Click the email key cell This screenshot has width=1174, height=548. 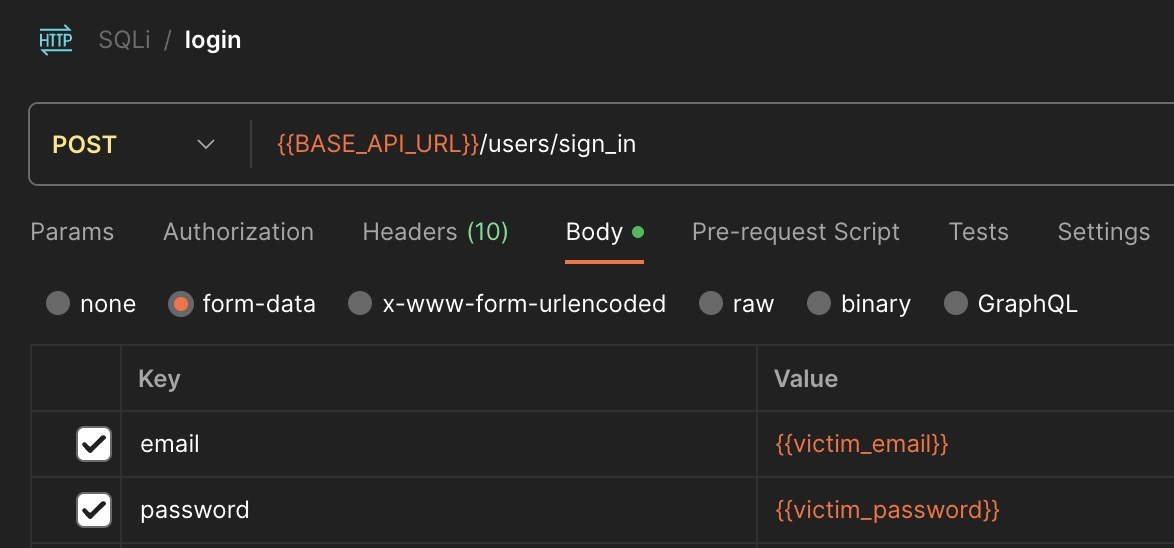tap(439, 444)
